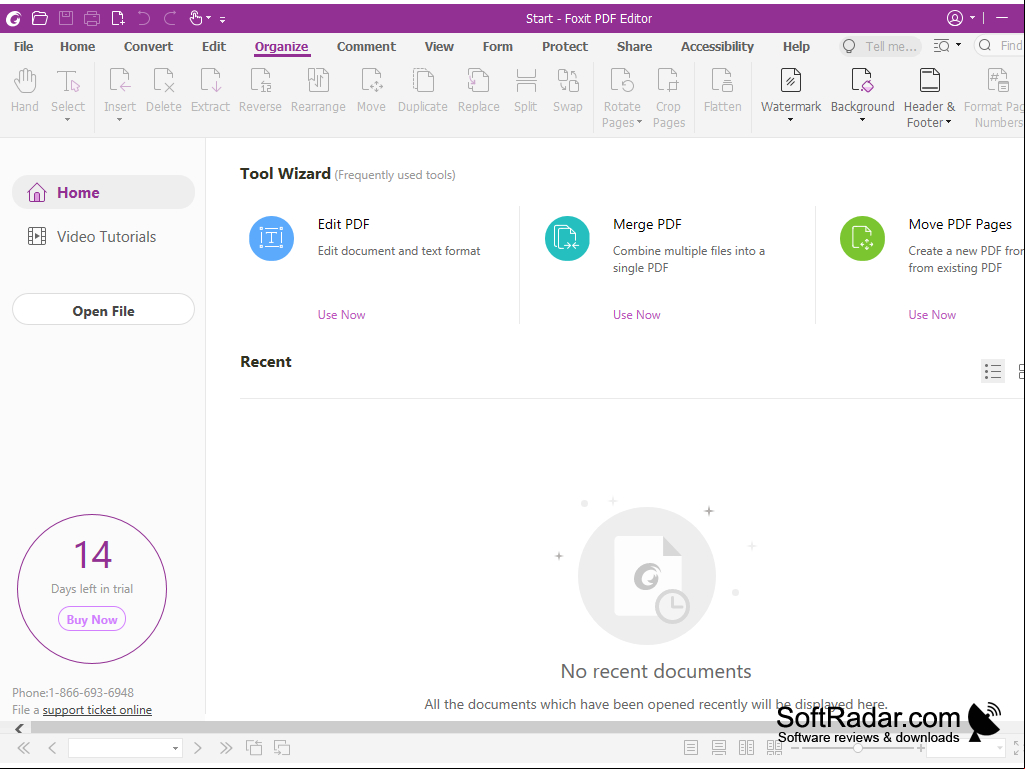Screen dimensions: 1025x769
Task: Click the Reverse pages icon
Action: click(x=260, y=81)
